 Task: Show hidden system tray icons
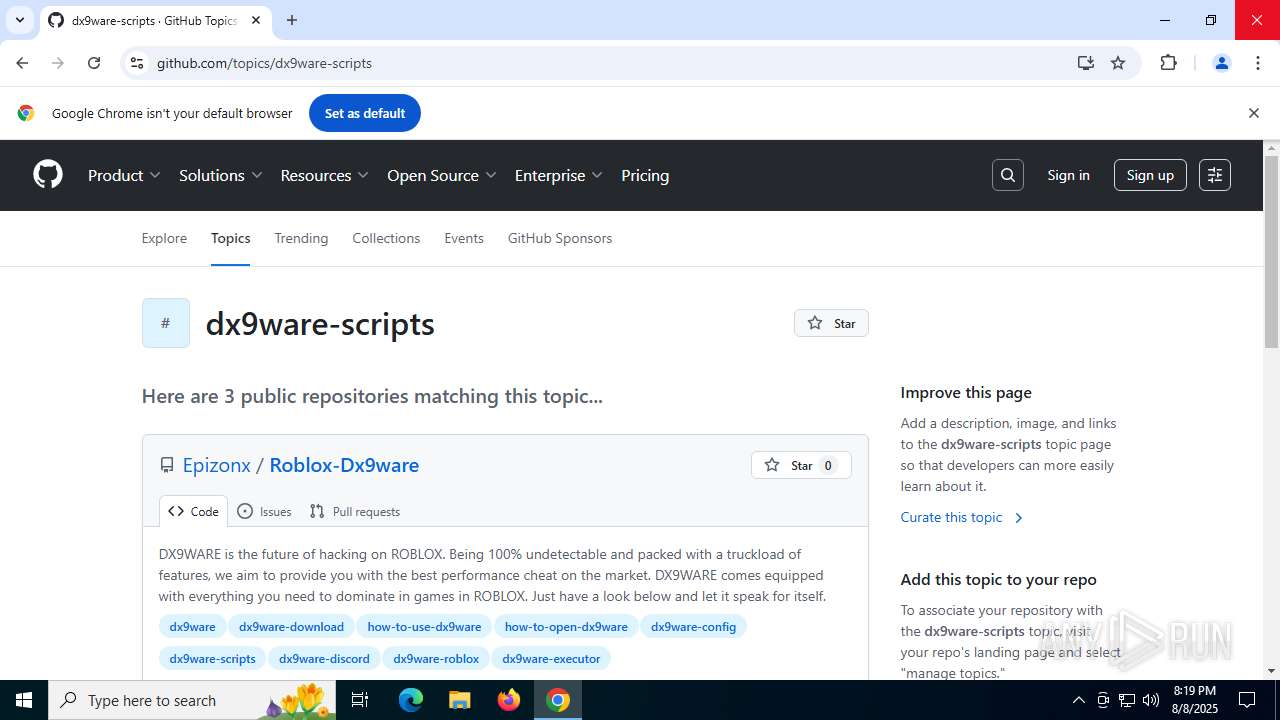1078,700
